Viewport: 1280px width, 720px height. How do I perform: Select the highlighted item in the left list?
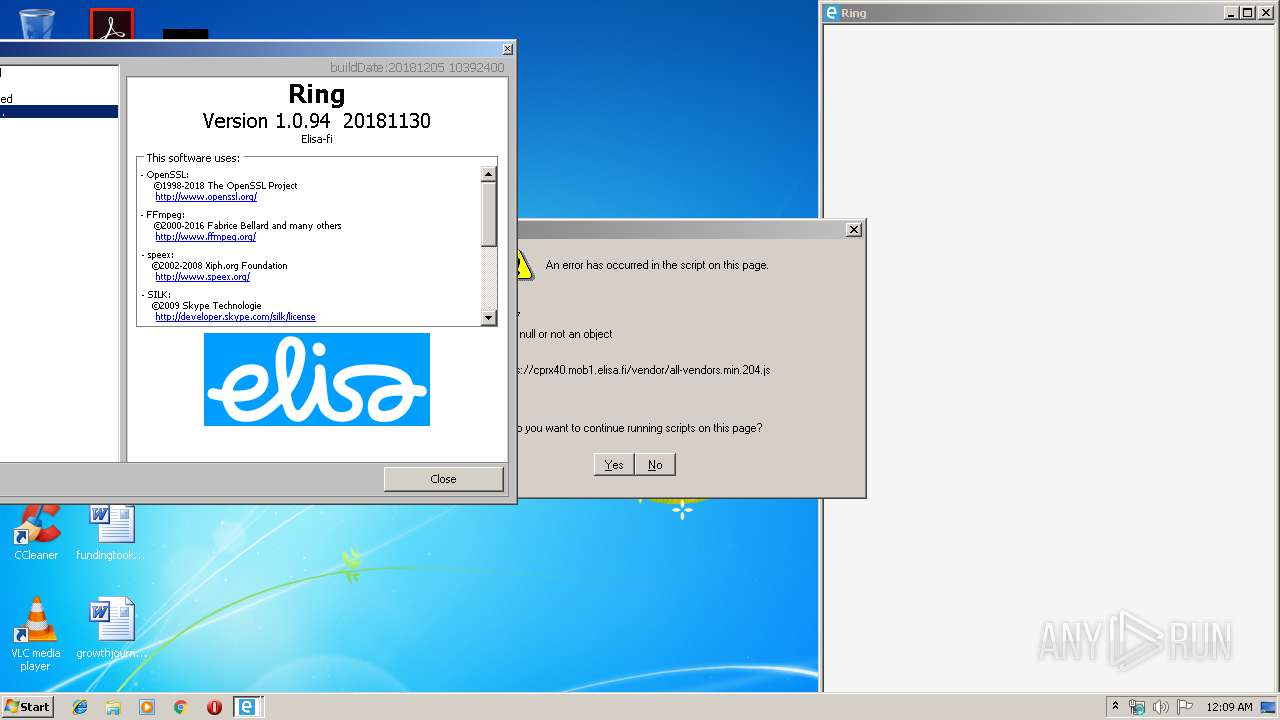pyautogui.click(x=59, y=112)
